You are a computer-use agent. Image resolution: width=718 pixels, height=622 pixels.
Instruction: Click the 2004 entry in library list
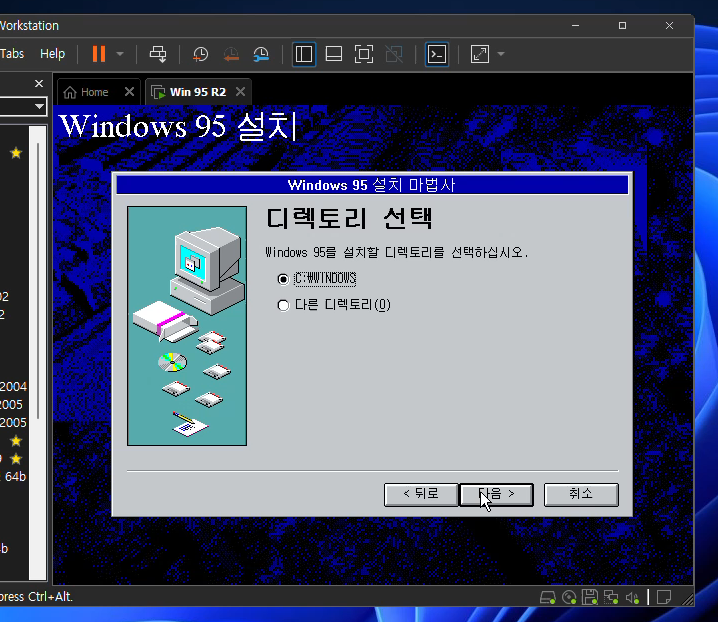coord(13,387)
